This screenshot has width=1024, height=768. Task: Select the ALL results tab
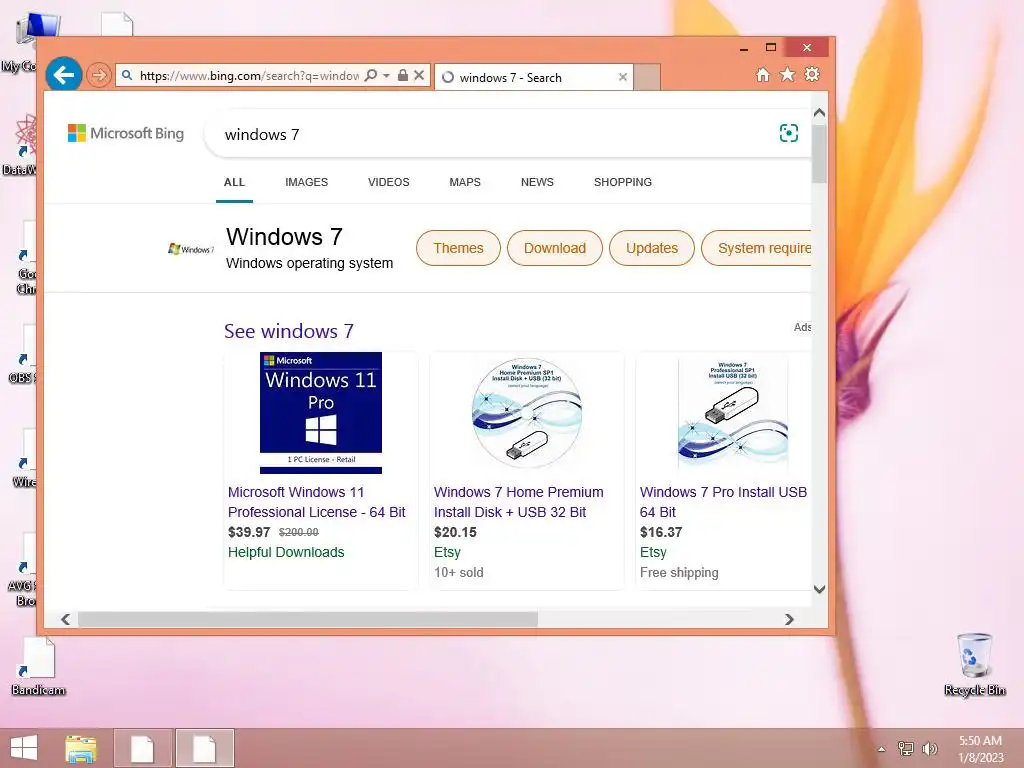[x=234, y=182]
